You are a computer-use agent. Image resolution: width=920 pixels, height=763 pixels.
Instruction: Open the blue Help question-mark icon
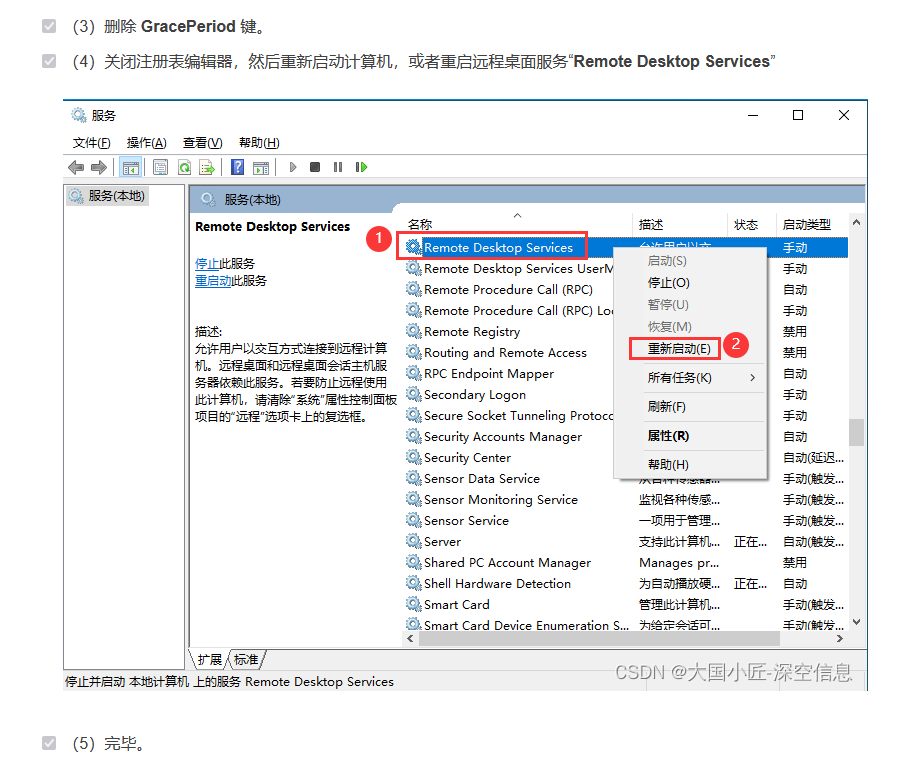(x=238, y=167)
